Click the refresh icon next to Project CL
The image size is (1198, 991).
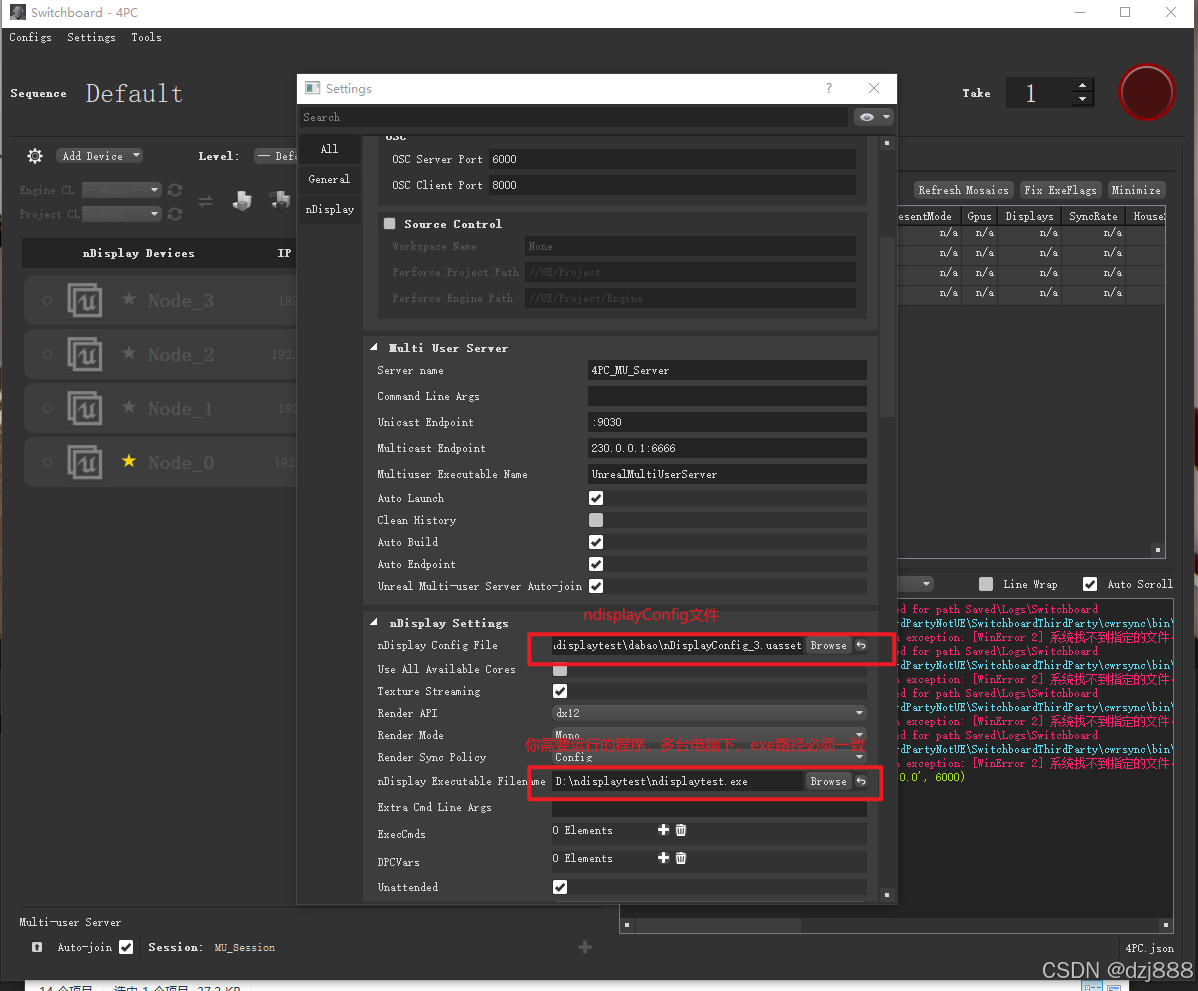tap(175, 214)
